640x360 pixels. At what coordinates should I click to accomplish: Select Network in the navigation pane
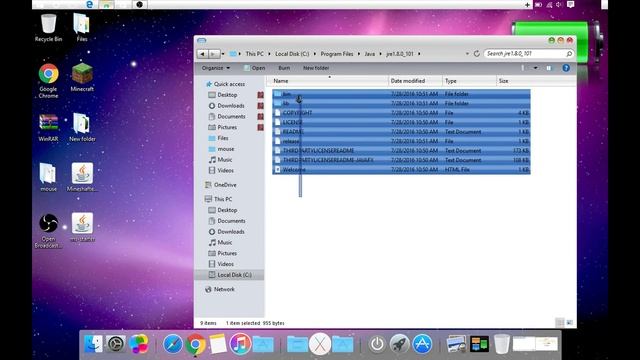pyautogui.click(x=220, y=289)
